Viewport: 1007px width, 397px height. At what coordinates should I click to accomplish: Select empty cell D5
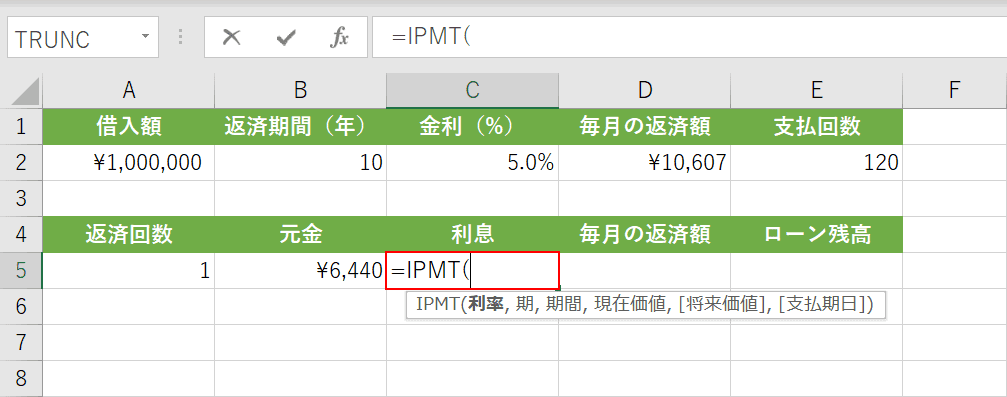(x=645, y=270)
